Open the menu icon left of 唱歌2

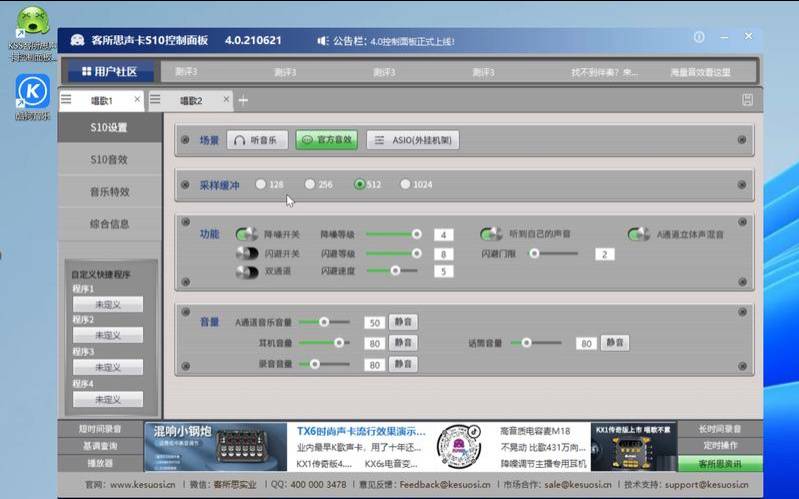(x=156, y=100)
